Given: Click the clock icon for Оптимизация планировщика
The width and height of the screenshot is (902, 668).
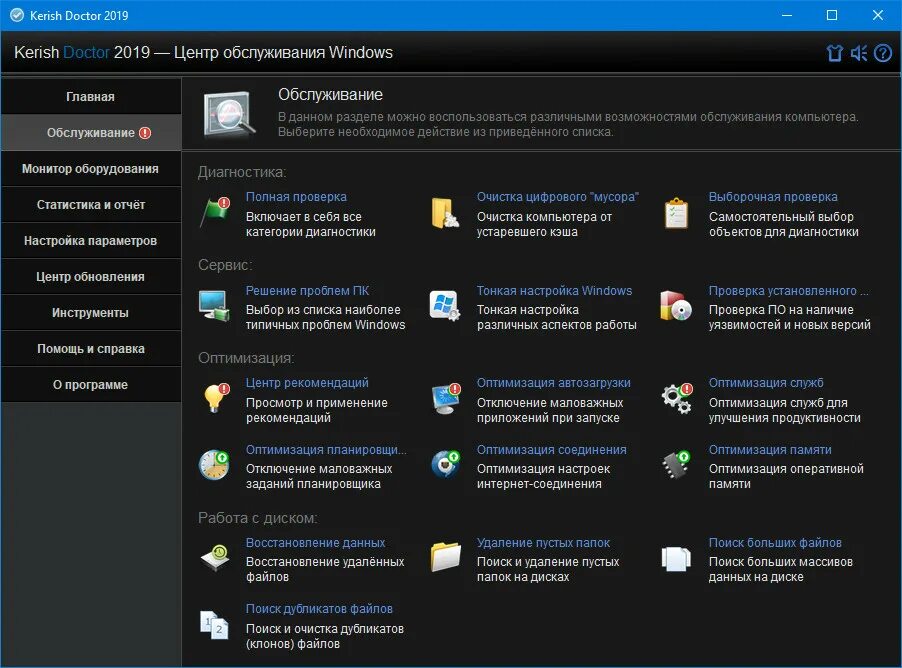Looking at the screenshot, I should tap(215, 465).
